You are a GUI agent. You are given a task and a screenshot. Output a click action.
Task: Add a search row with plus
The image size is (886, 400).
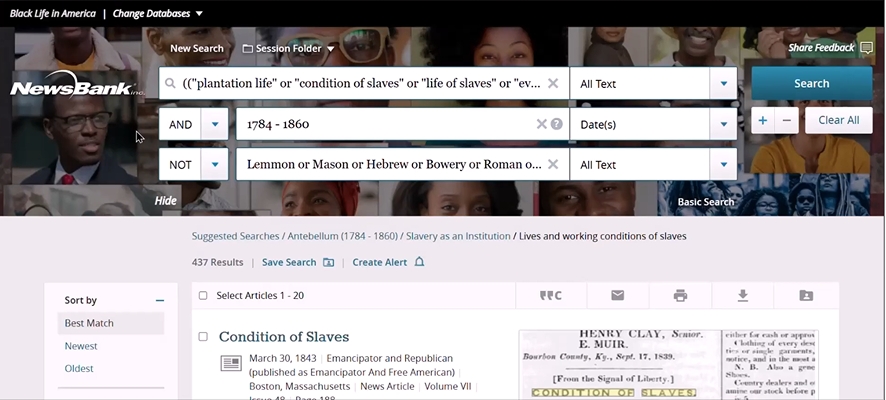point(763,120)
